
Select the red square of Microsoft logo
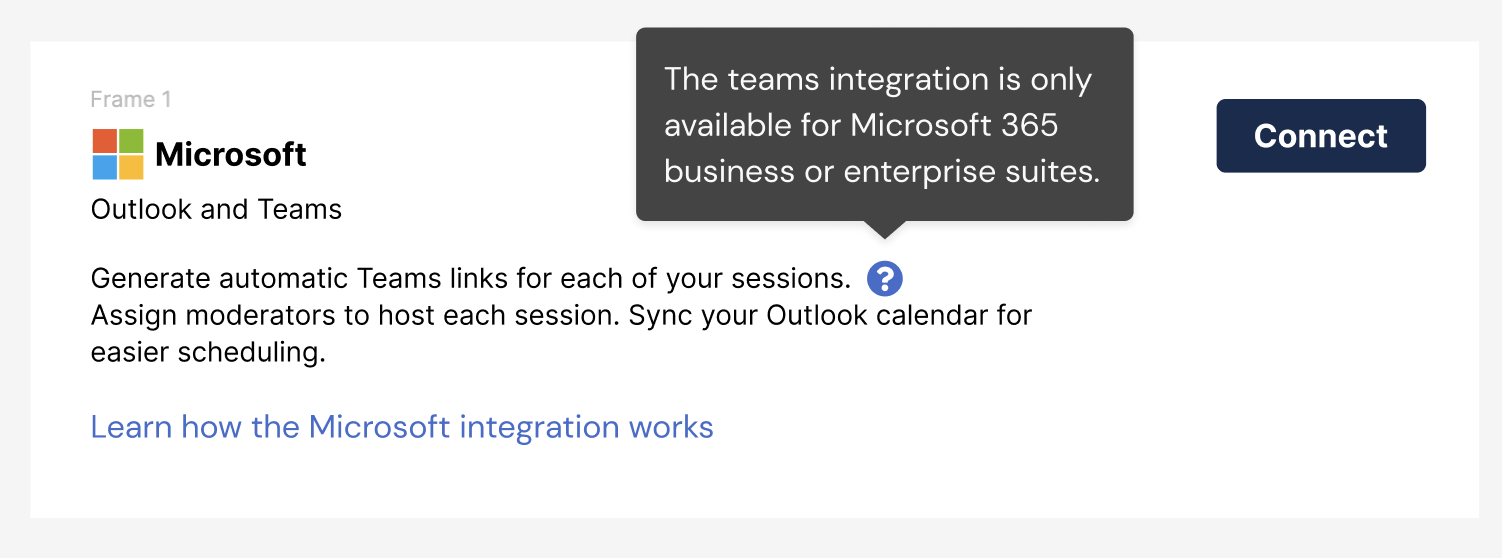(104, 140)
